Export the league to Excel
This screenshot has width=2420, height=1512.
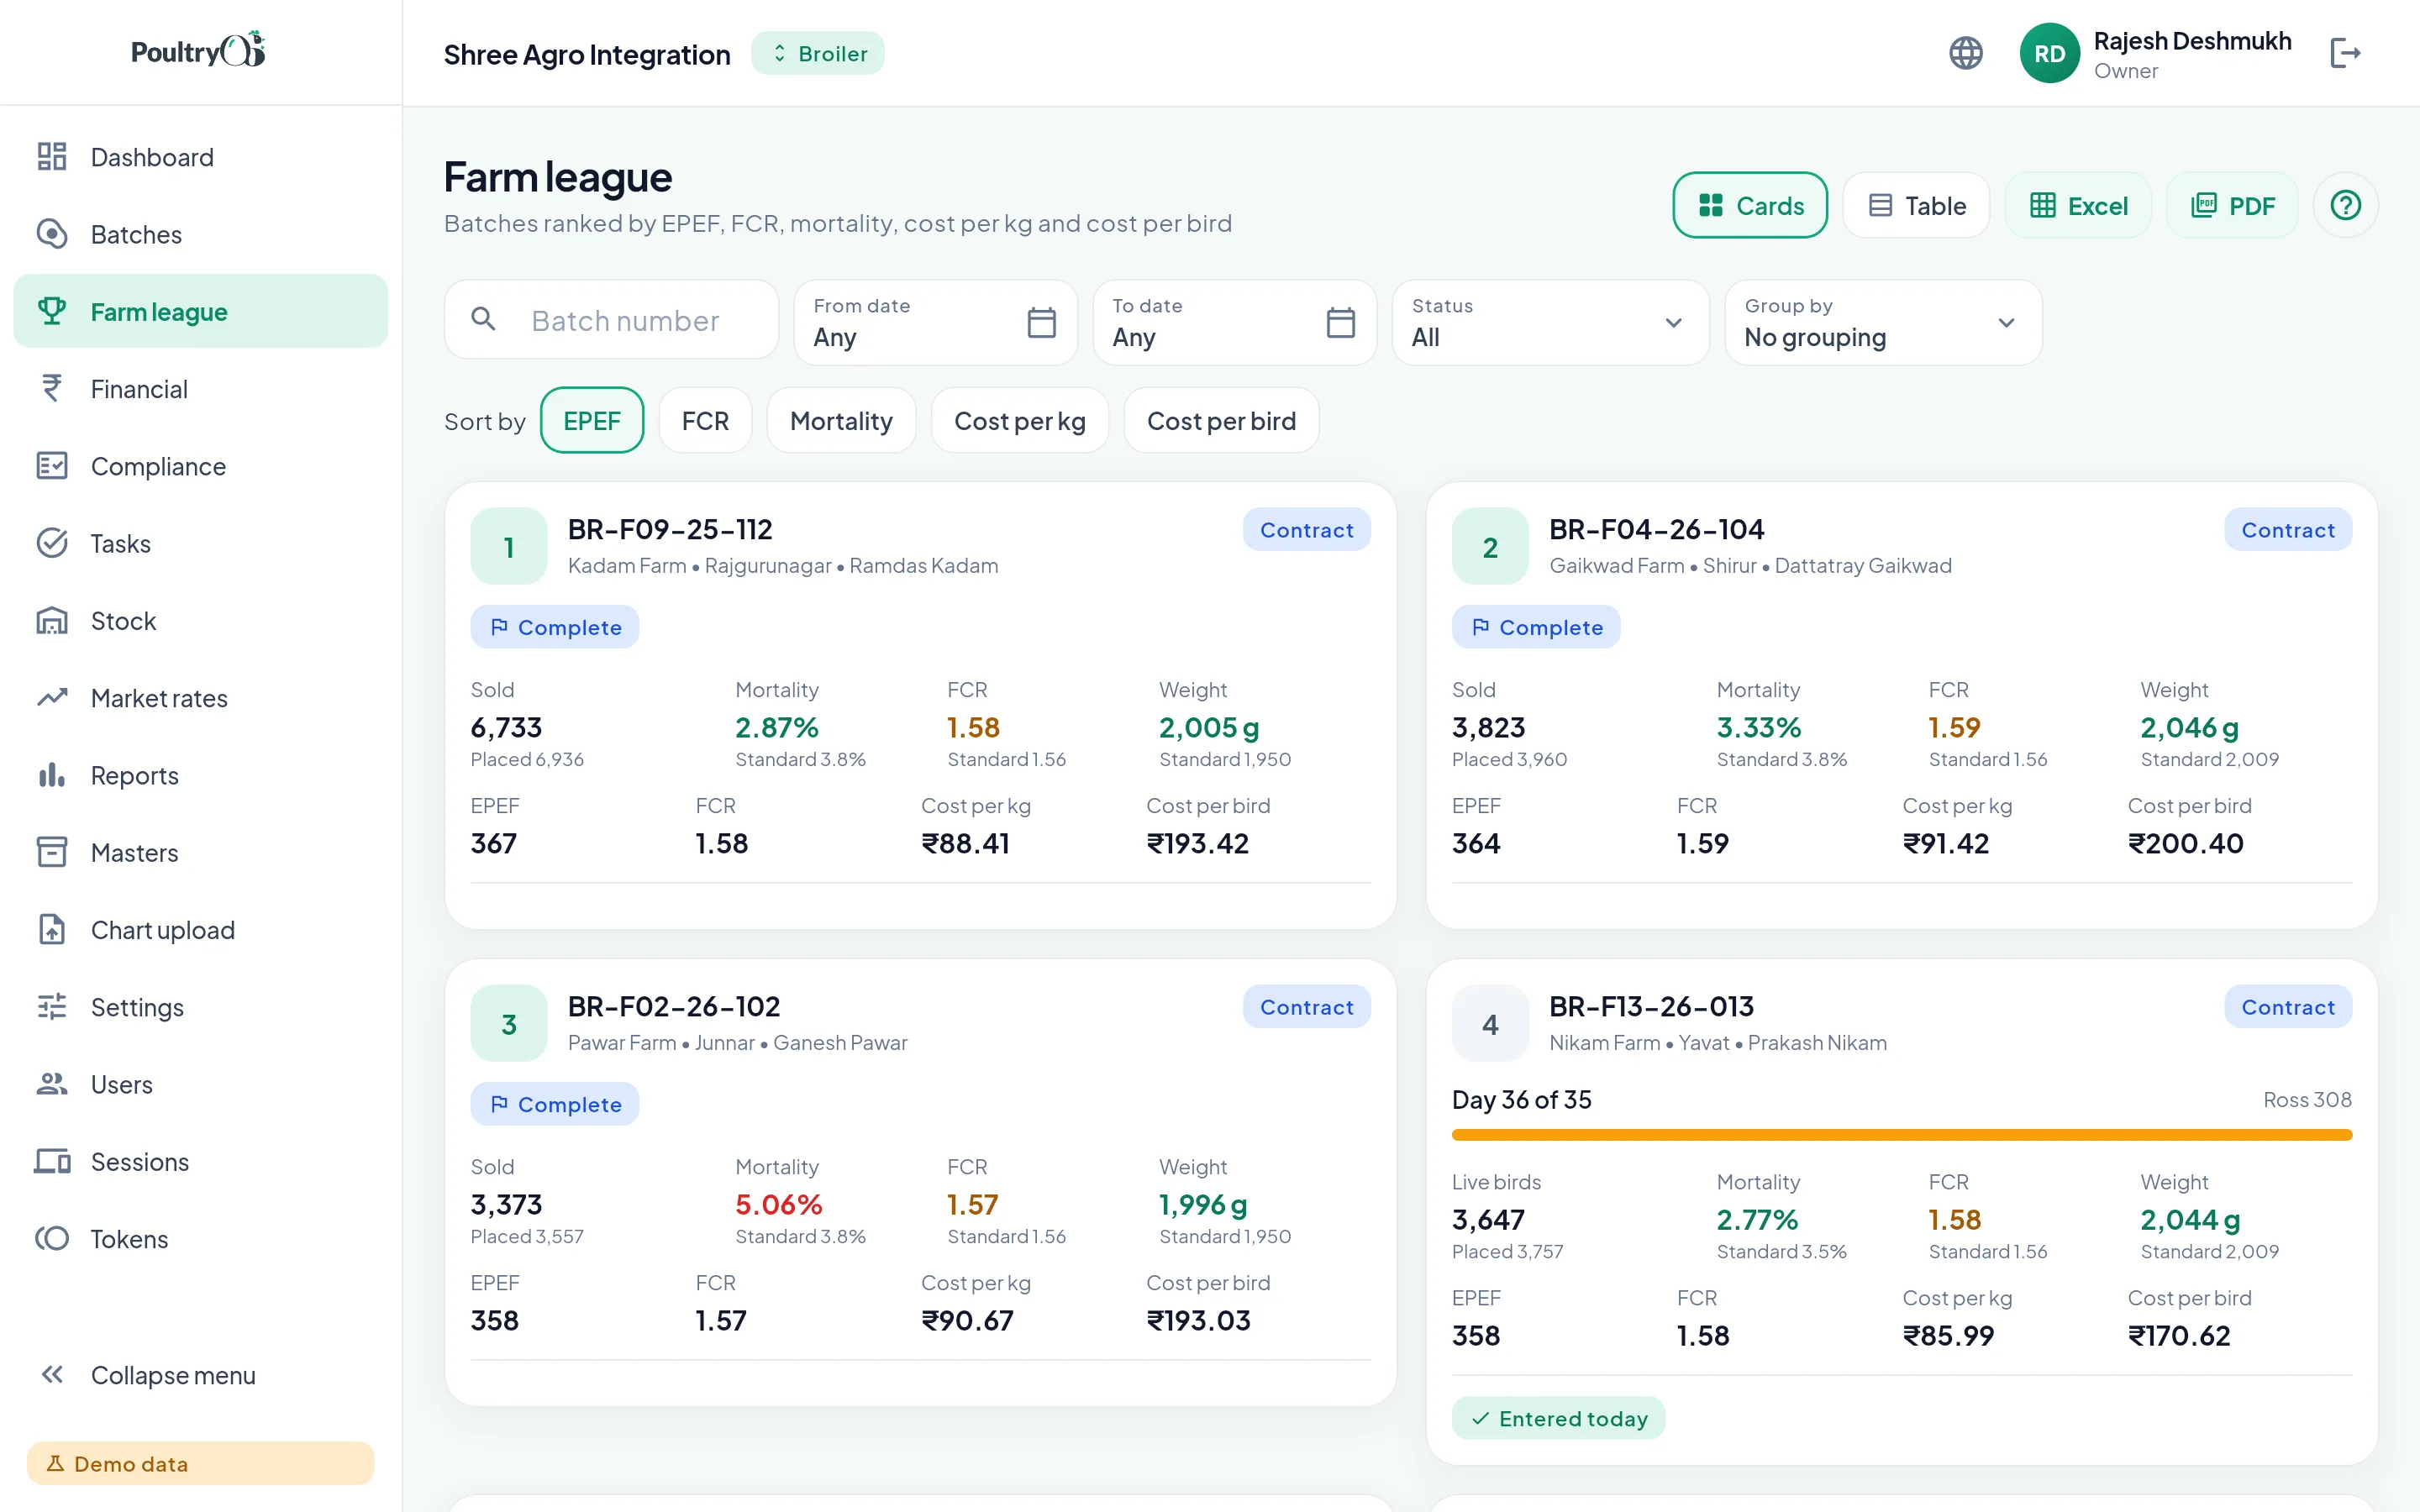tap(2078, 205)
